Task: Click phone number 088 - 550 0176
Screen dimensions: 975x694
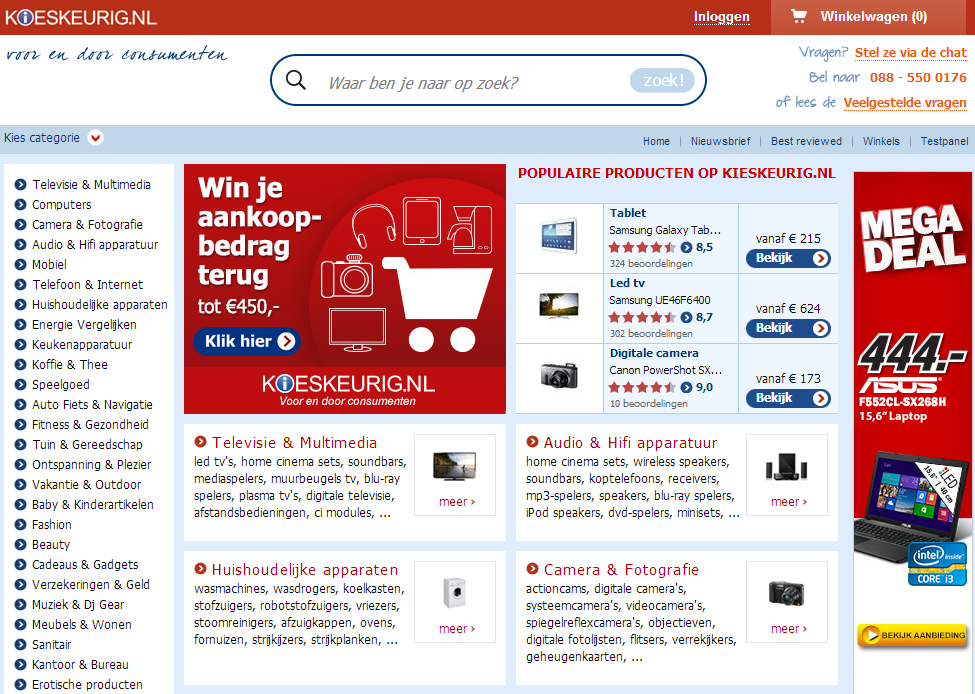Action: [918, 78]
